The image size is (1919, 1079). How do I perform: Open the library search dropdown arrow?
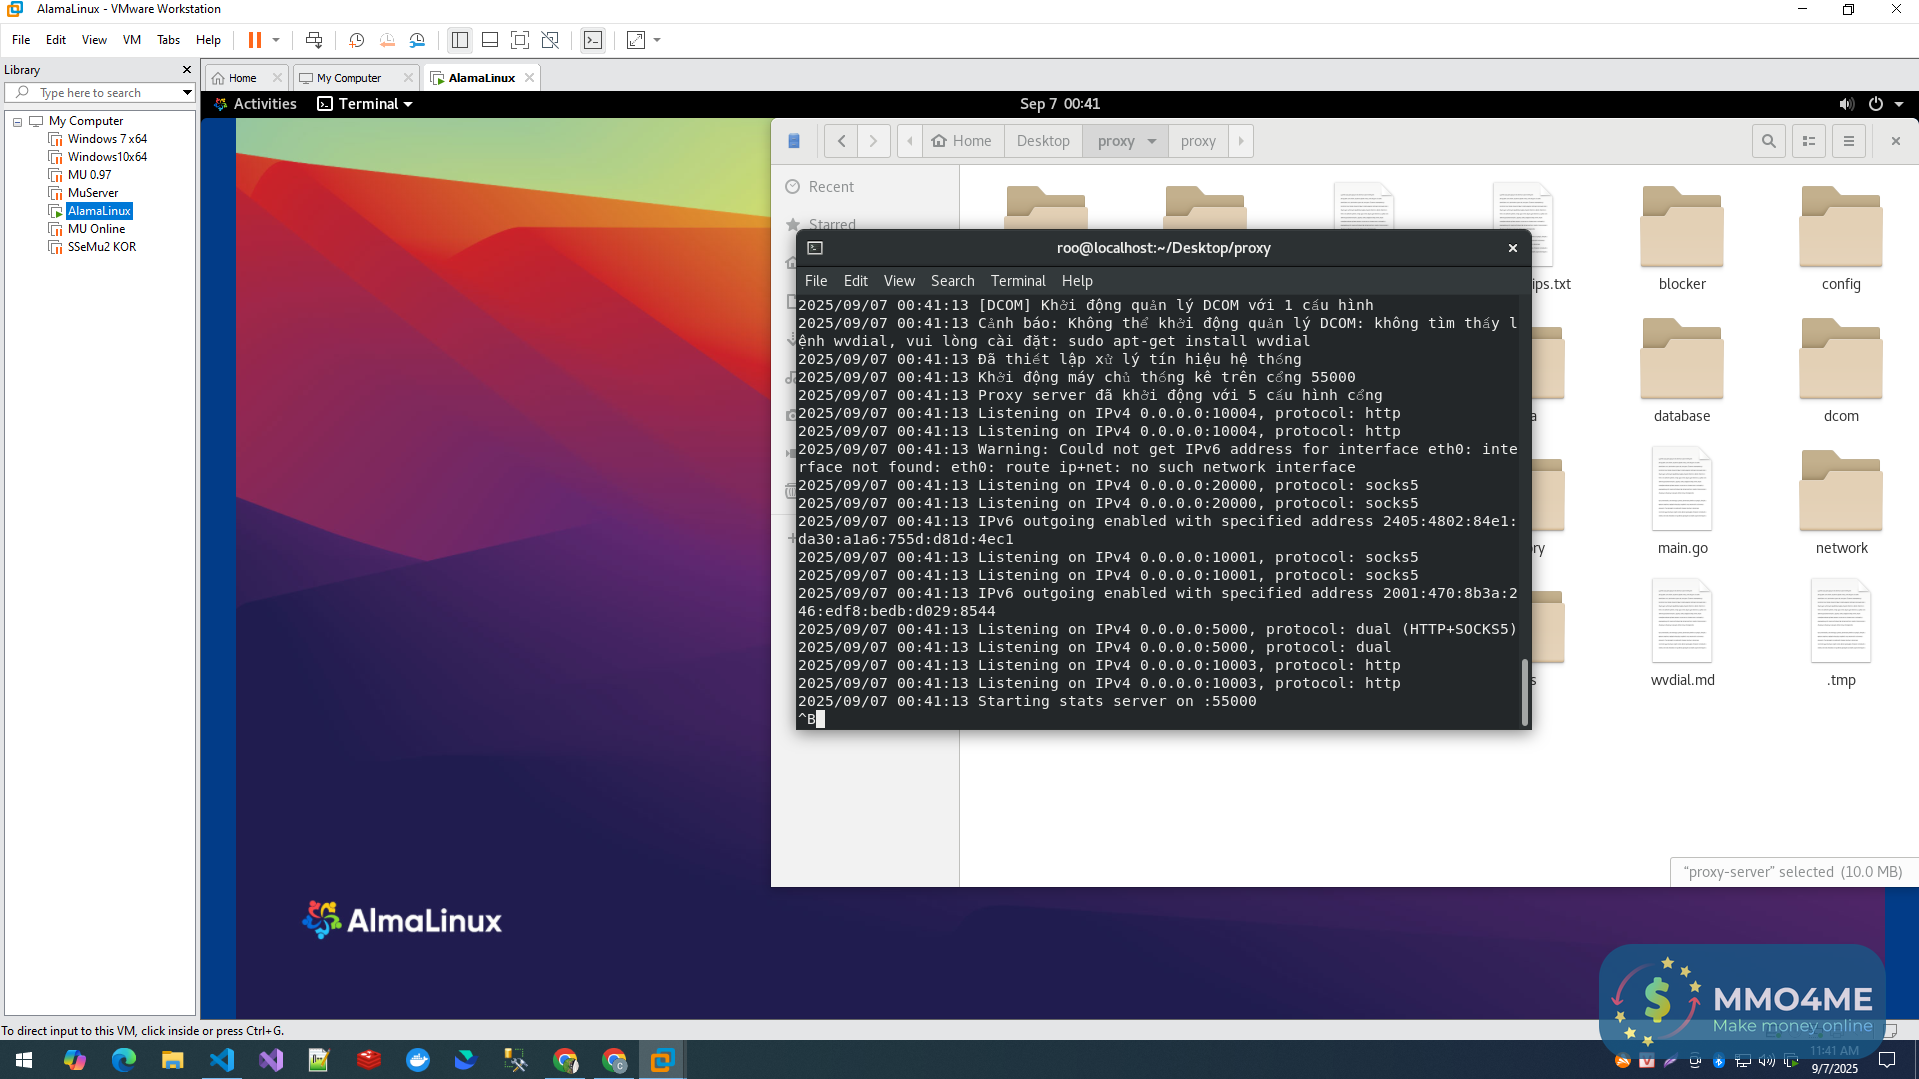pyautogui.click(x=187, y=93)
